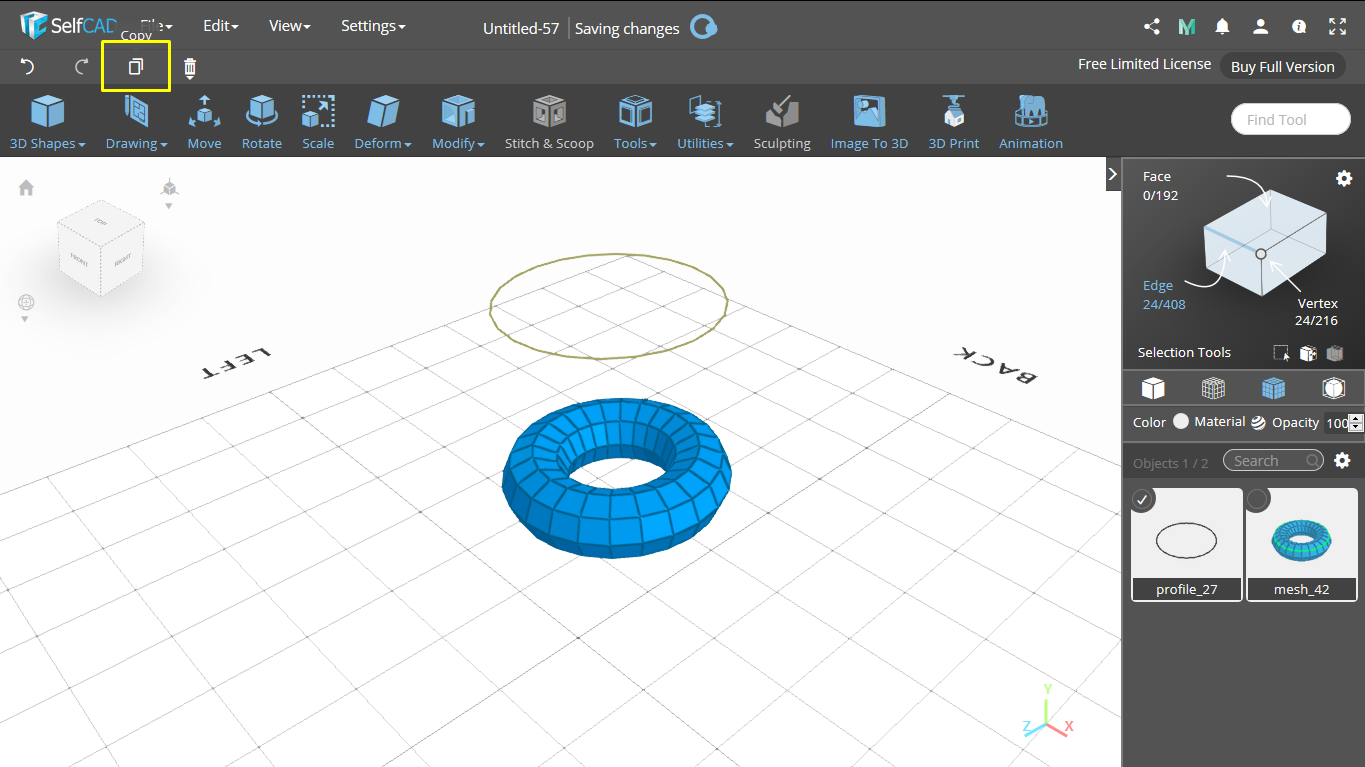Open the Color swatch picker

coord(1180,421)
